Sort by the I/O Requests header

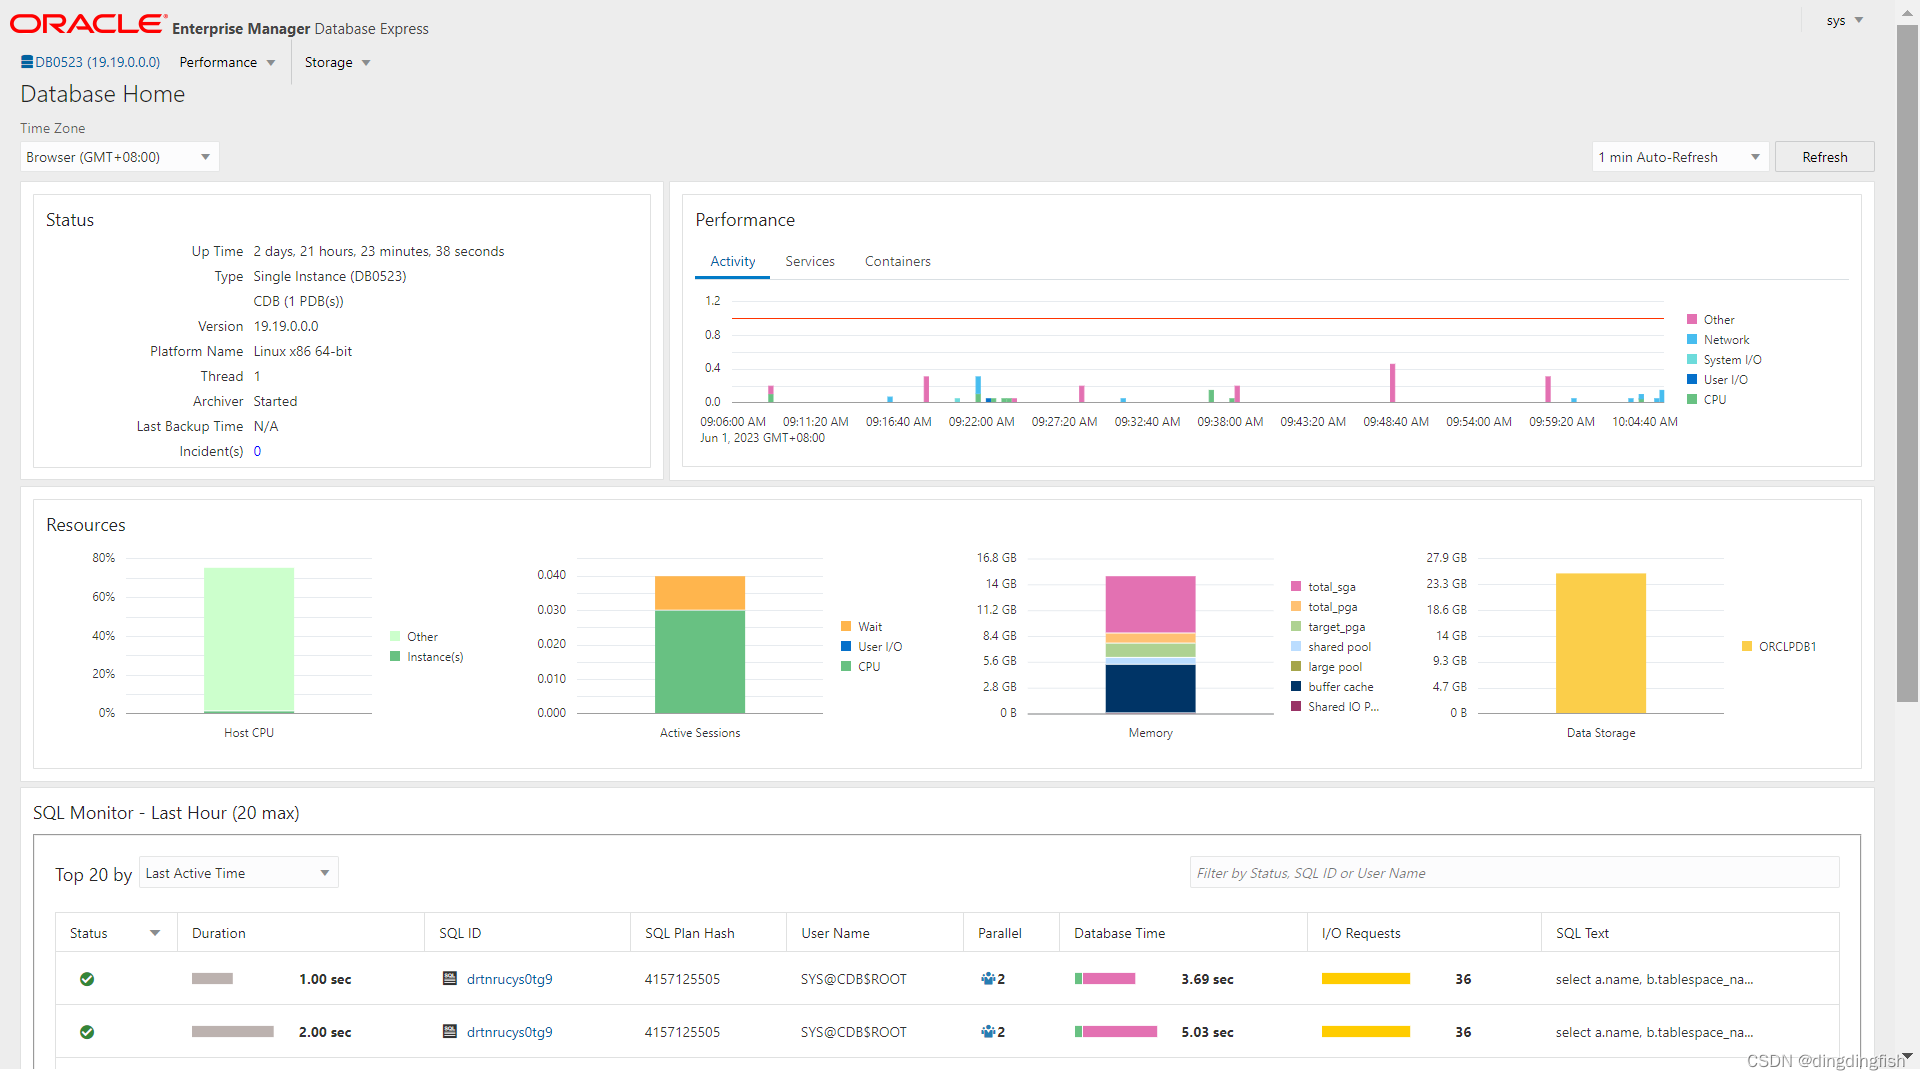pos(1424,933)
